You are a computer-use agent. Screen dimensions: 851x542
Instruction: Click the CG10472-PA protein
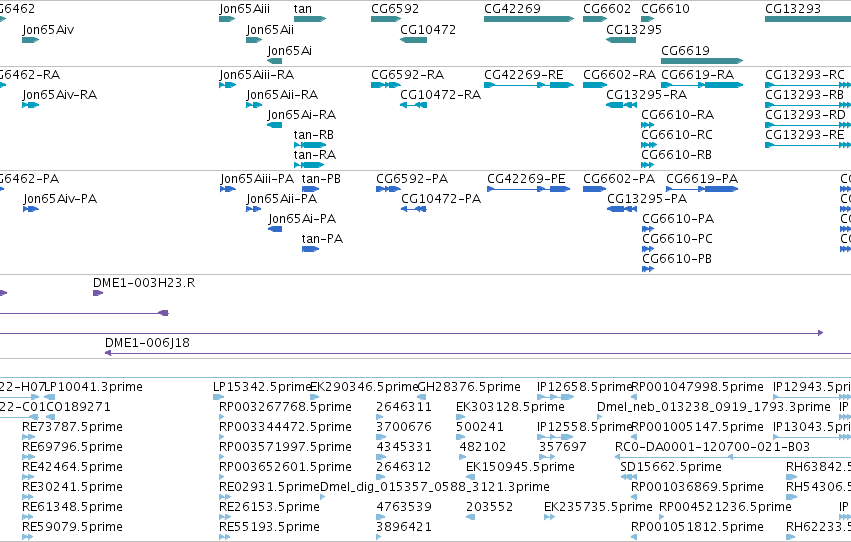pyautogui.click(x=414, y=209)
